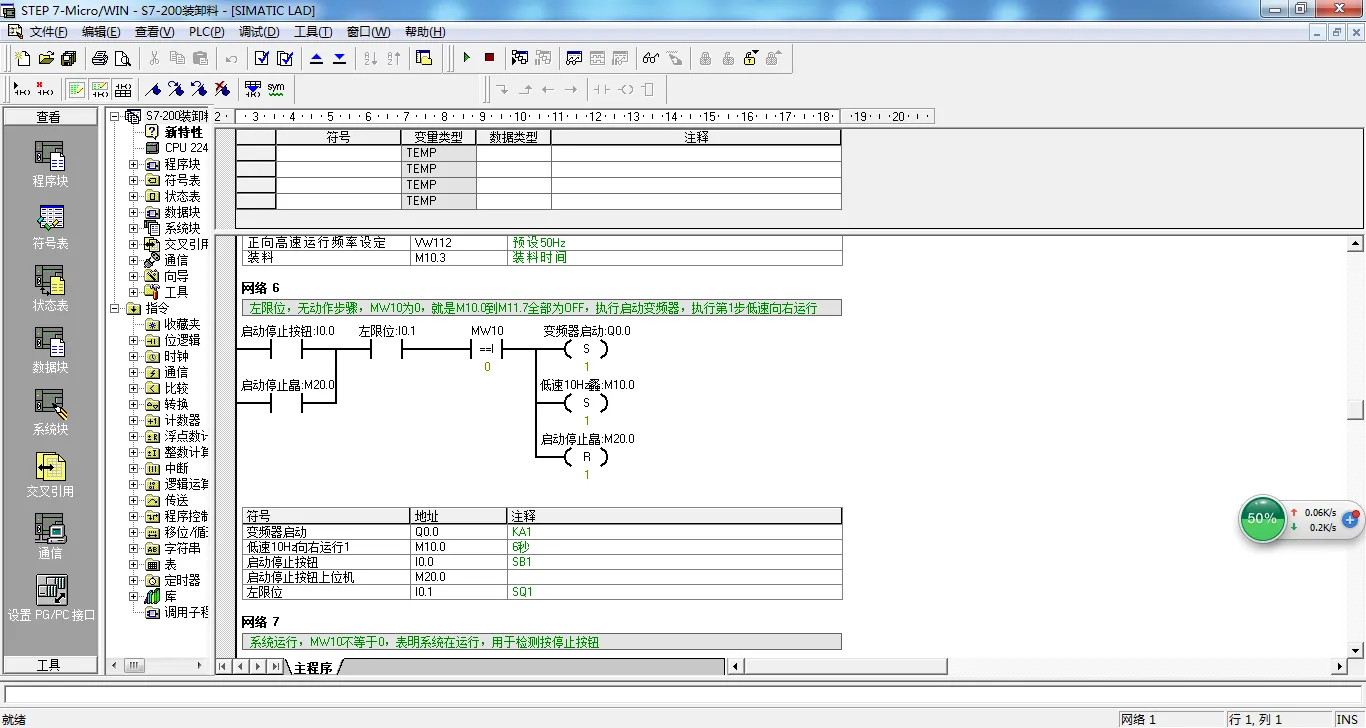The image size is (1366, 728).
Task: Insert a network with the toolbar icon
Action: pyautogui.click(x=21, y=89)
